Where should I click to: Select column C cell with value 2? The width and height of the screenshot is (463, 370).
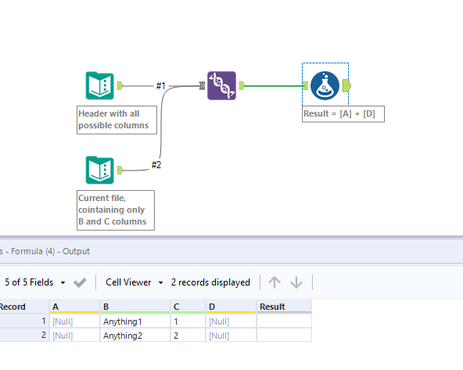(x=188, y=335)
